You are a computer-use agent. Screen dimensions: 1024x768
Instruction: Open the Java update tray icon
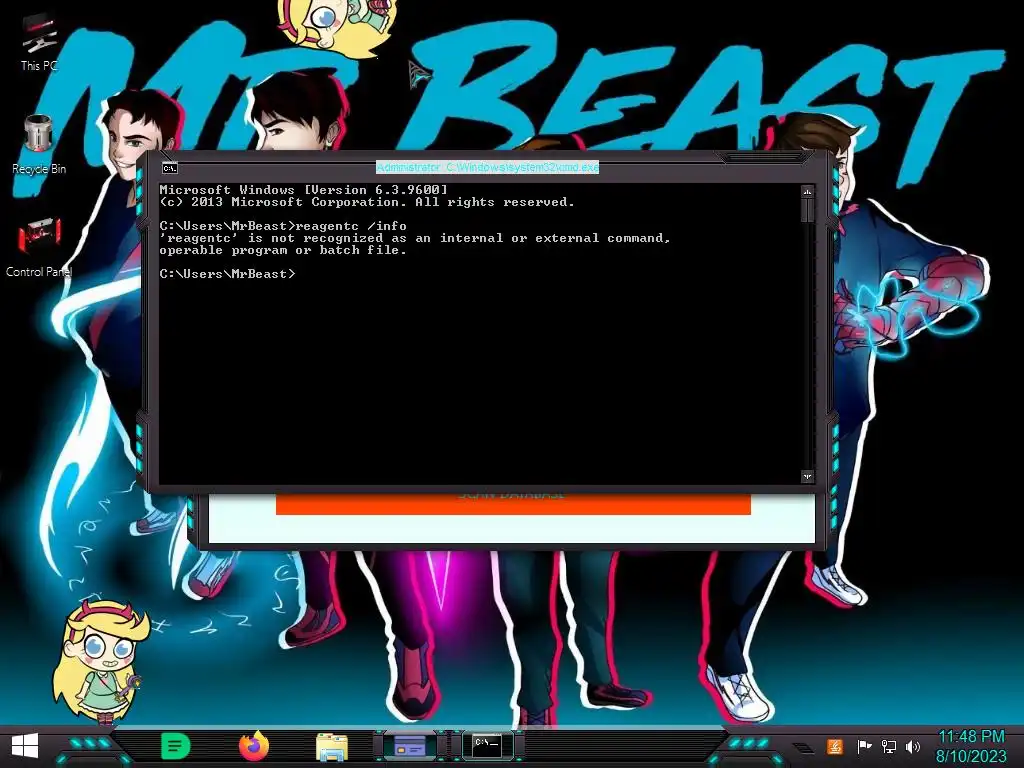(x=835, y=746)
